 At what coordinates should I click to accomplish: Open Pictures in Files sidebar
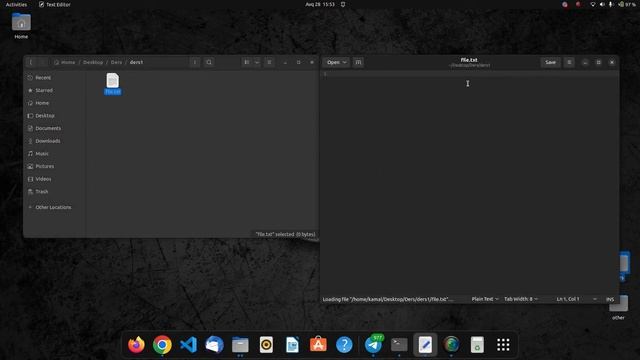tap(54, 166)
